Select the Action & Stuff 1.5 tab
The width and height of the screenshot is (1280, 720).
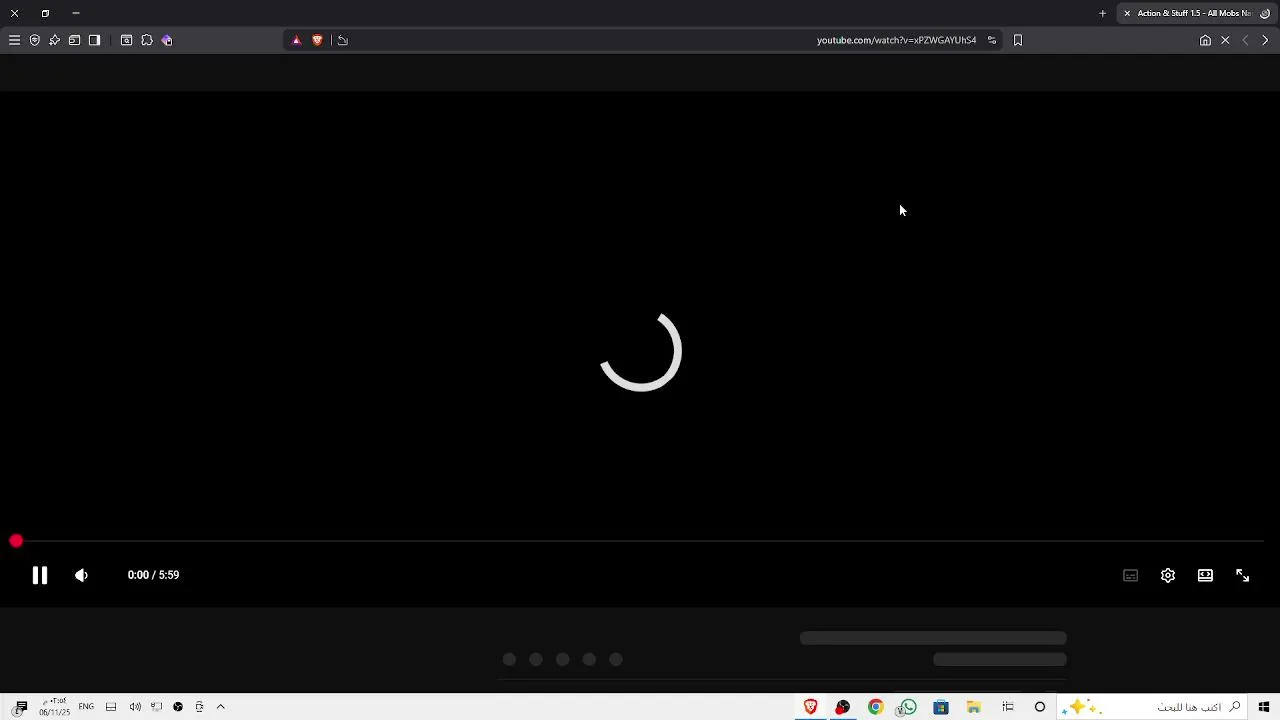[x=1196, y=13]
